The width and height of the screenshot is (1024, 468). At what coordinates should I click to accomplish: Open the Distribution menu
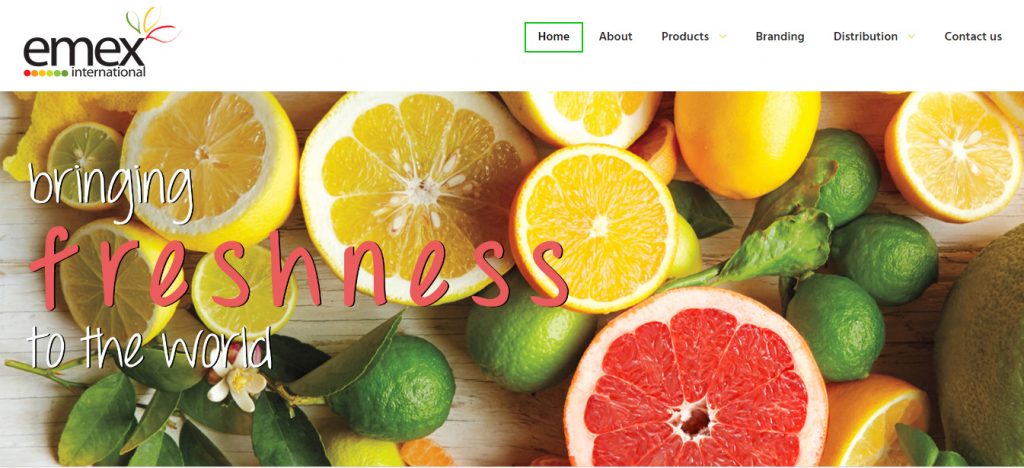coord(865,37)
